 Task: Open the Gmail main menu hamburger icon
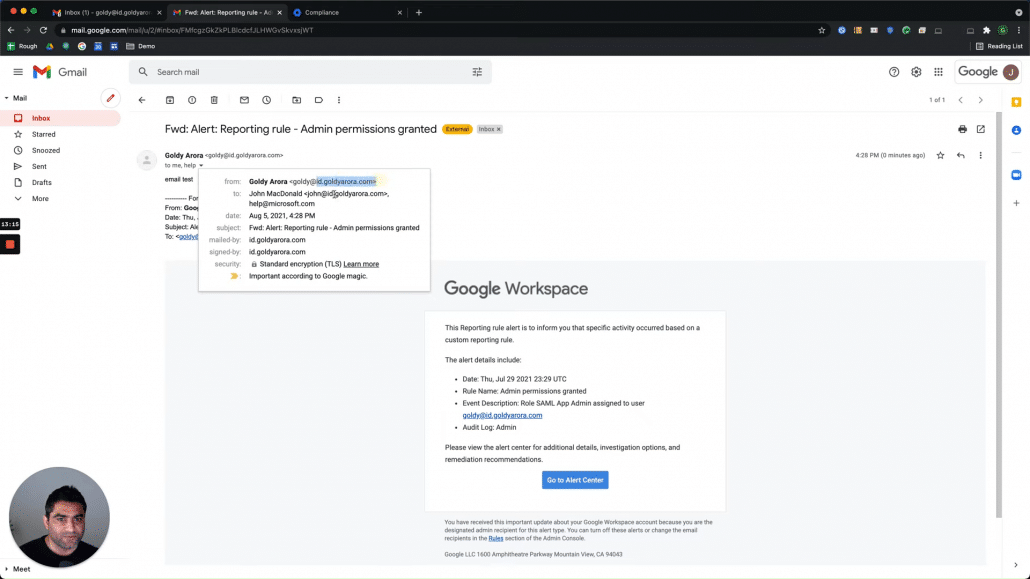[18, 72]
